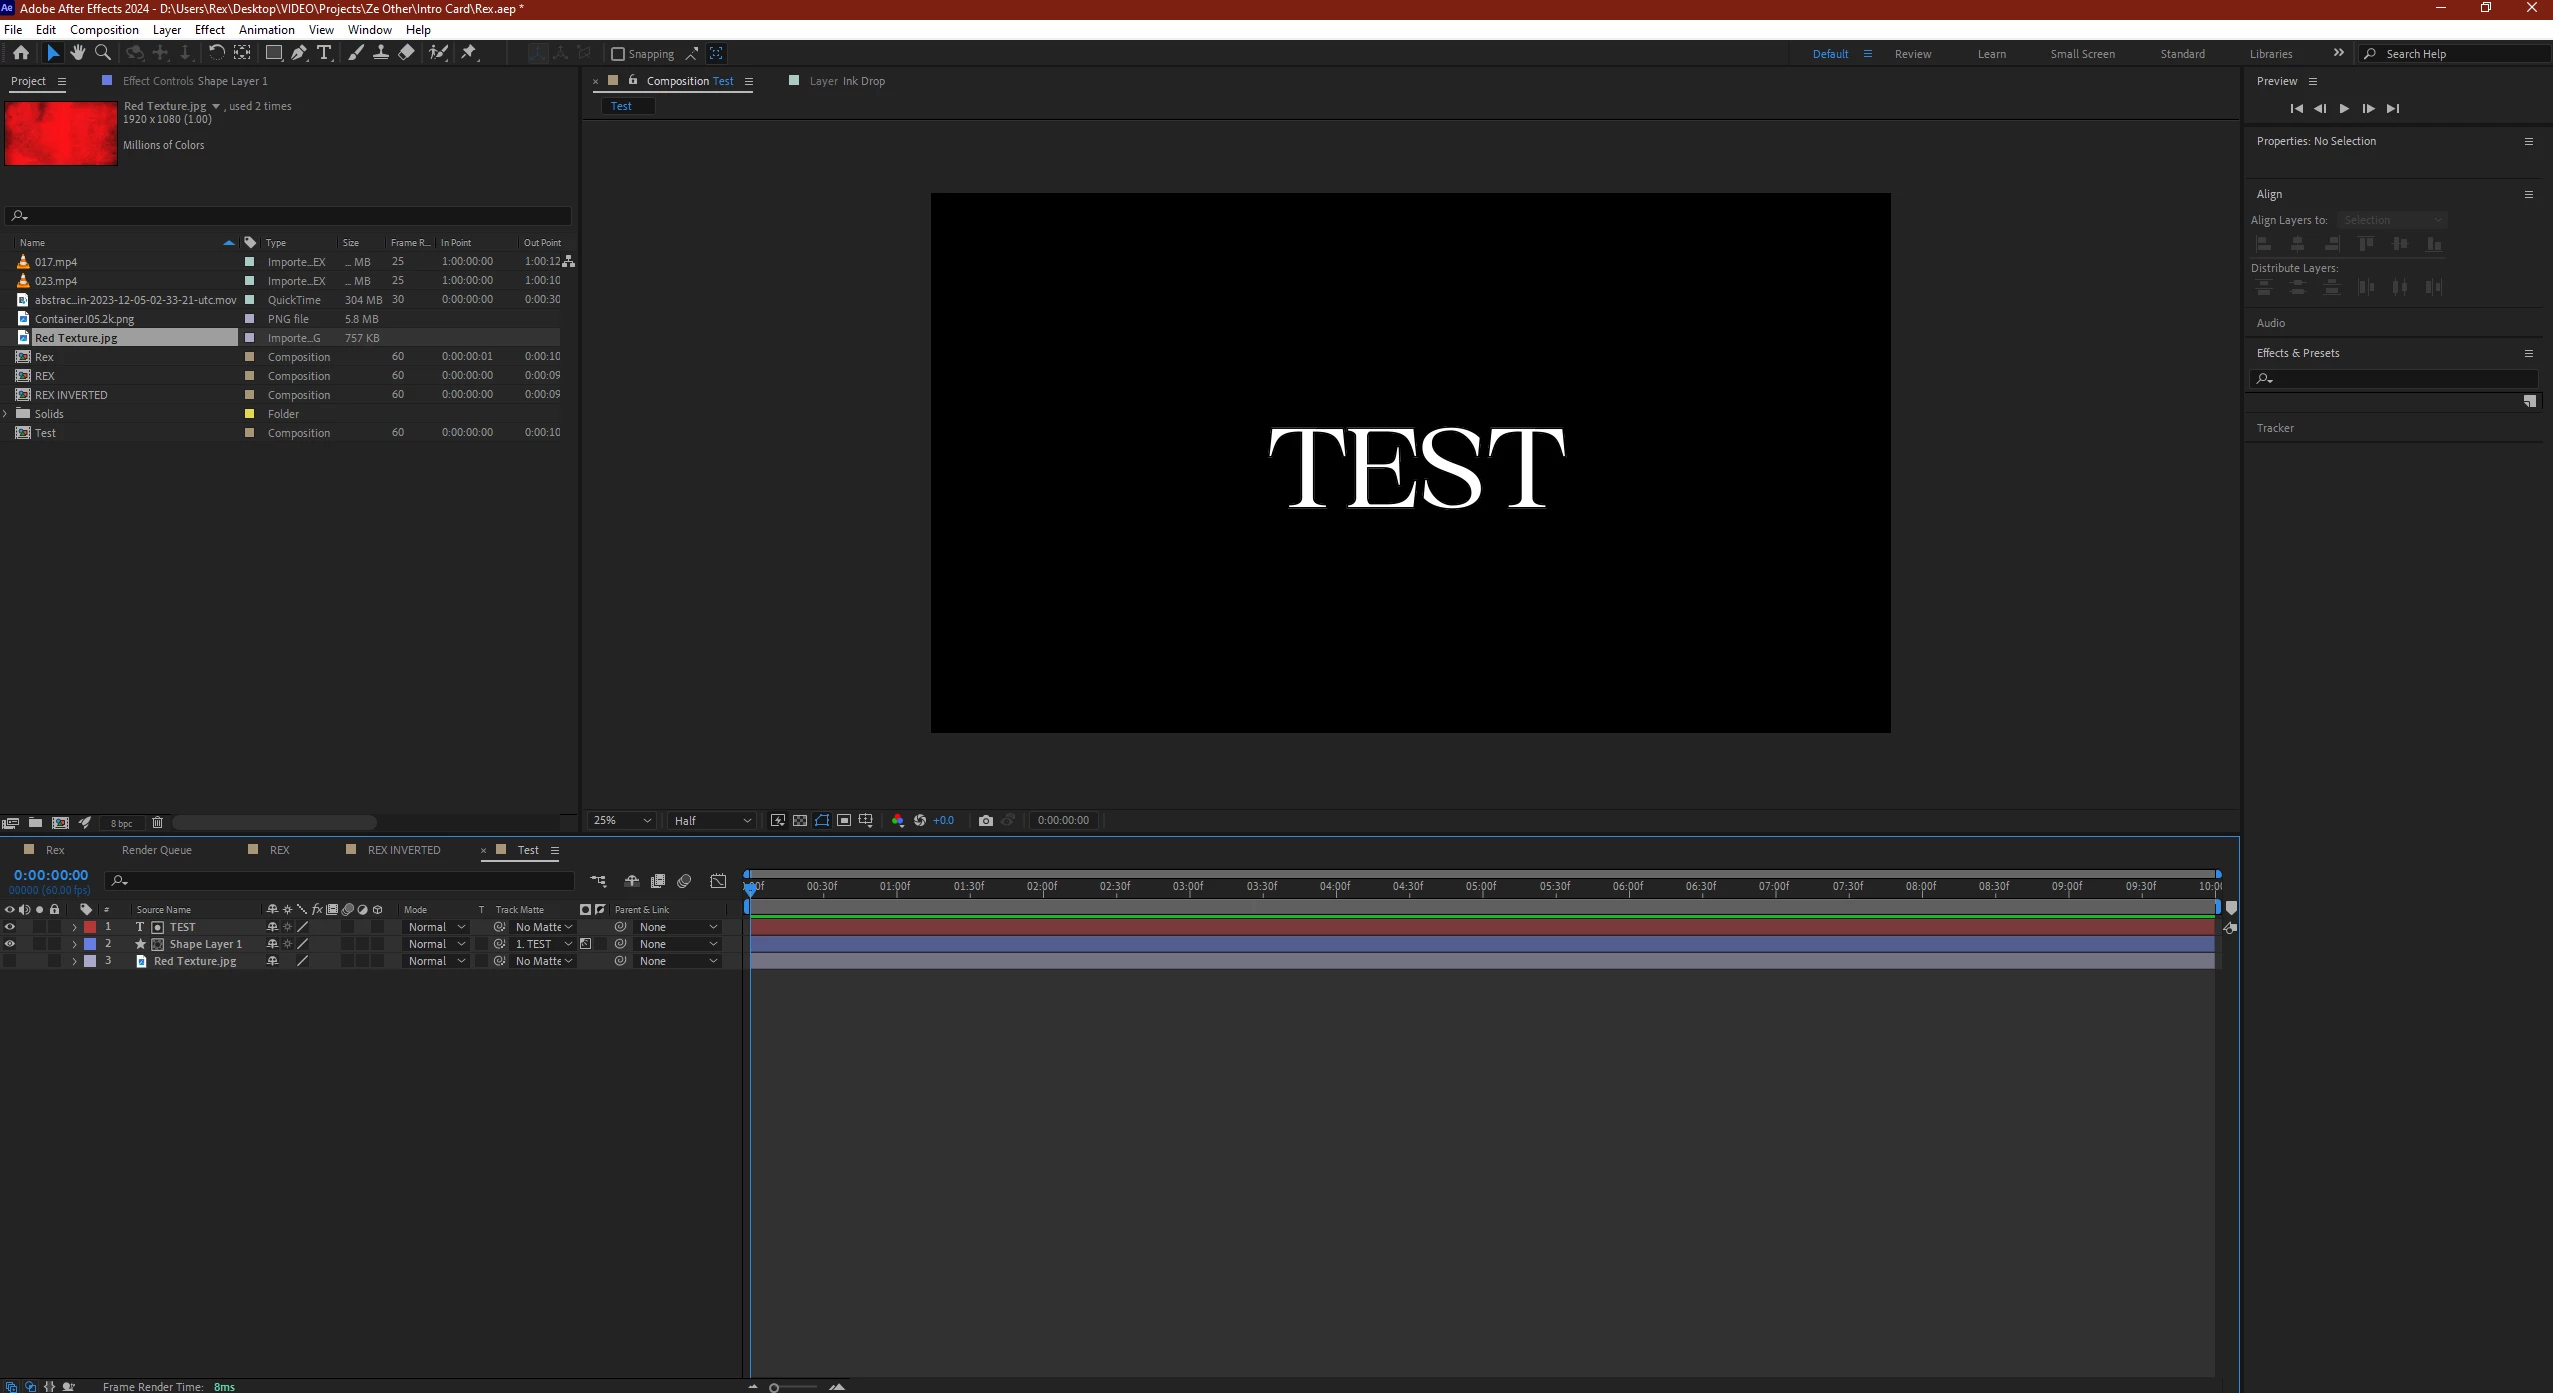The image size is (2553, 1393).
Task: Click the red label swatch of TEST layer
Action: (90, 927)
